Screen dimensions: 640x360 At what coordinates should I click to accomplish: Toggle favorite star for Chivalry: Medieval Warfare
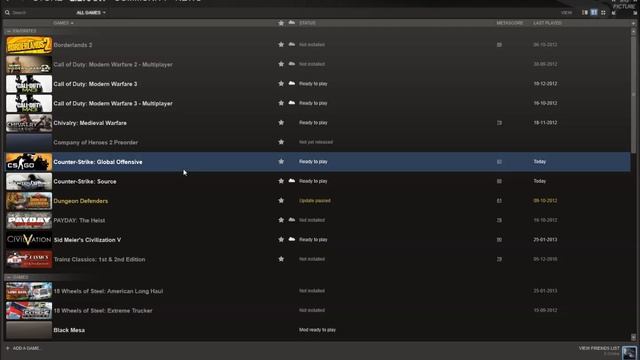281,122
